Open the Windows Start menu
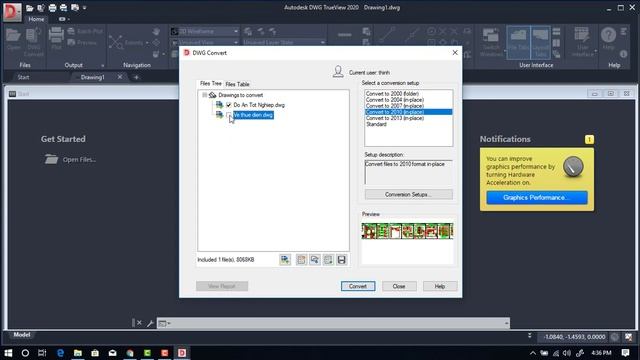640x360 pixels. [x=8, y=353]
